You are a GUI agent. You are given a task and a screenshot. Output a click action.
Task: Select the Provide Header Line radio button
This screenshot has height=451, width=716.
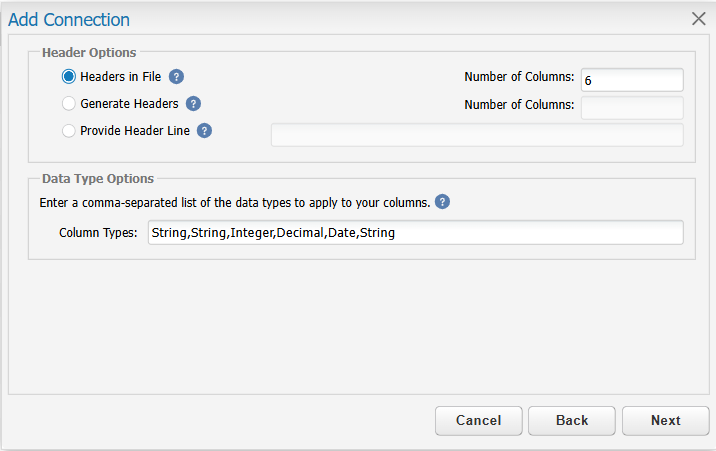click(x=68, y=131)
